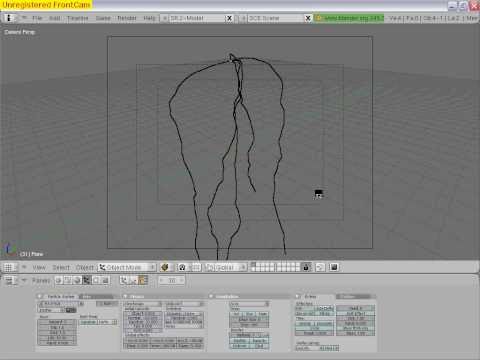Click the SR:2-Model screen name field
The height and width of the screenshot is (360, 480).
(x=197, y=18)
